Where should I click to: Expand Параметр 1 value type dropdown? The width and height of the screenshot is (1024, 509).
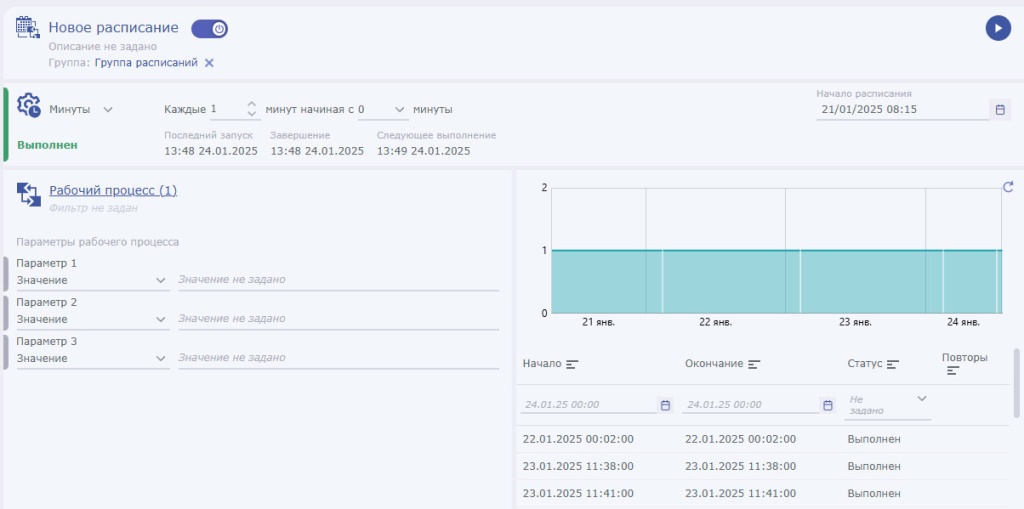(161, 281)
